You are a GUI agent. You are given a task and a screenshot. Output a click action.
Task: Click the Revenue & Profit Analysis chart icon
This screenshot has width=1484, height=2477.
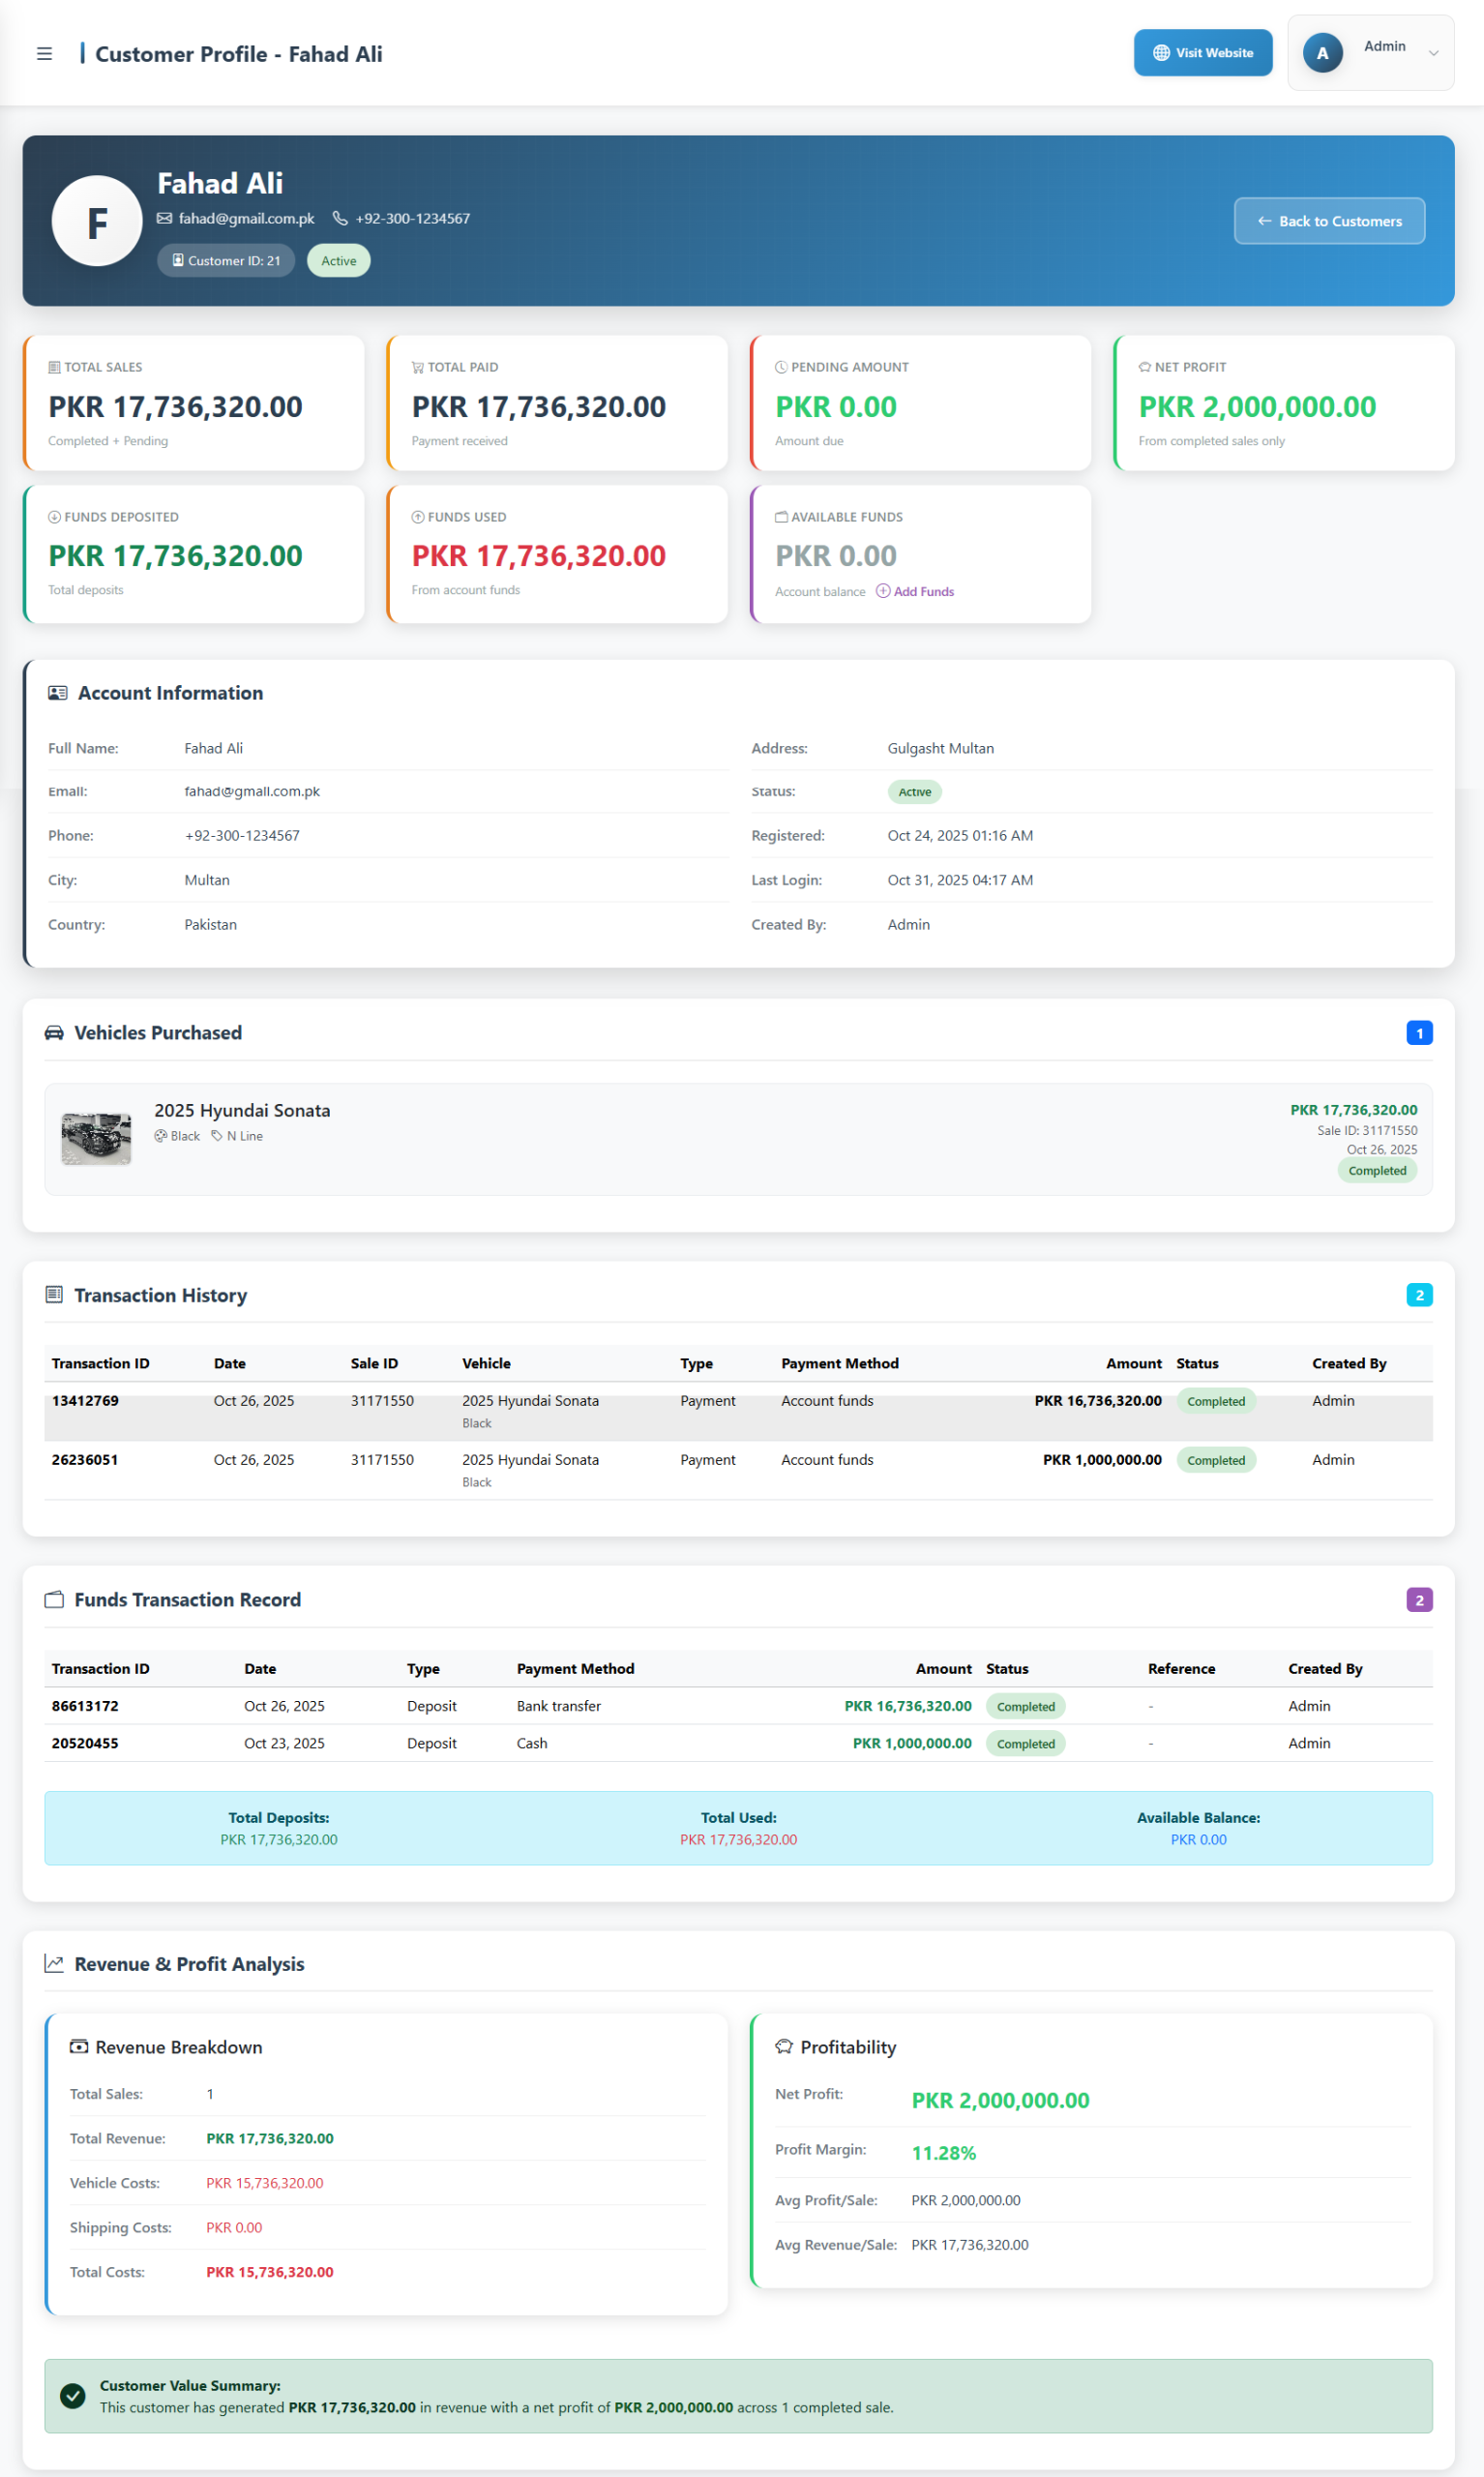tap(54, 1964)
